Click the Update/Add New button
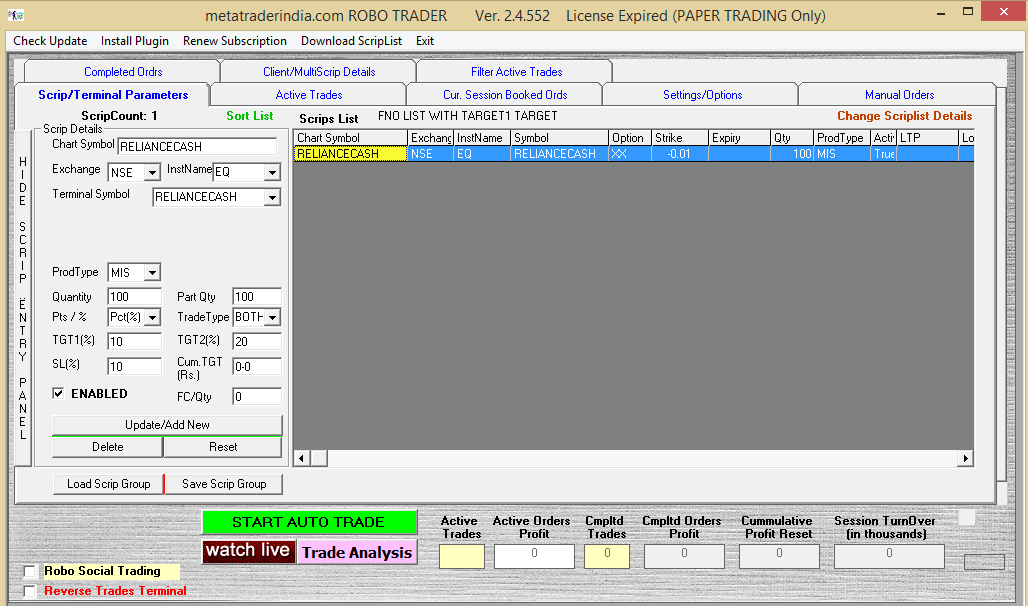Viewport: 1028px width, 606px height. [x=167, y=425]
